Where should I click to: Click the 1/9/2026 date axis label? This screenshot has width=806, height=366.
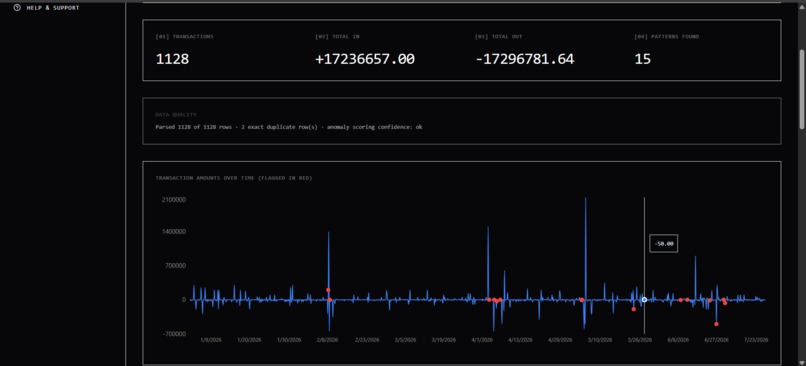pyautogui.click(x=211, y=340)
